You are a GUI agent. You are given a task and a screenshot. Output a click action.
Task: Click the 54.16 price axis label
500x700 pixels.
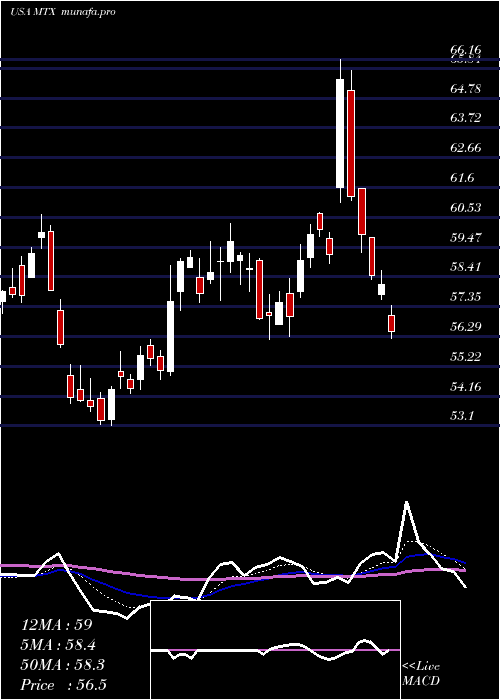tap(466, 386)
